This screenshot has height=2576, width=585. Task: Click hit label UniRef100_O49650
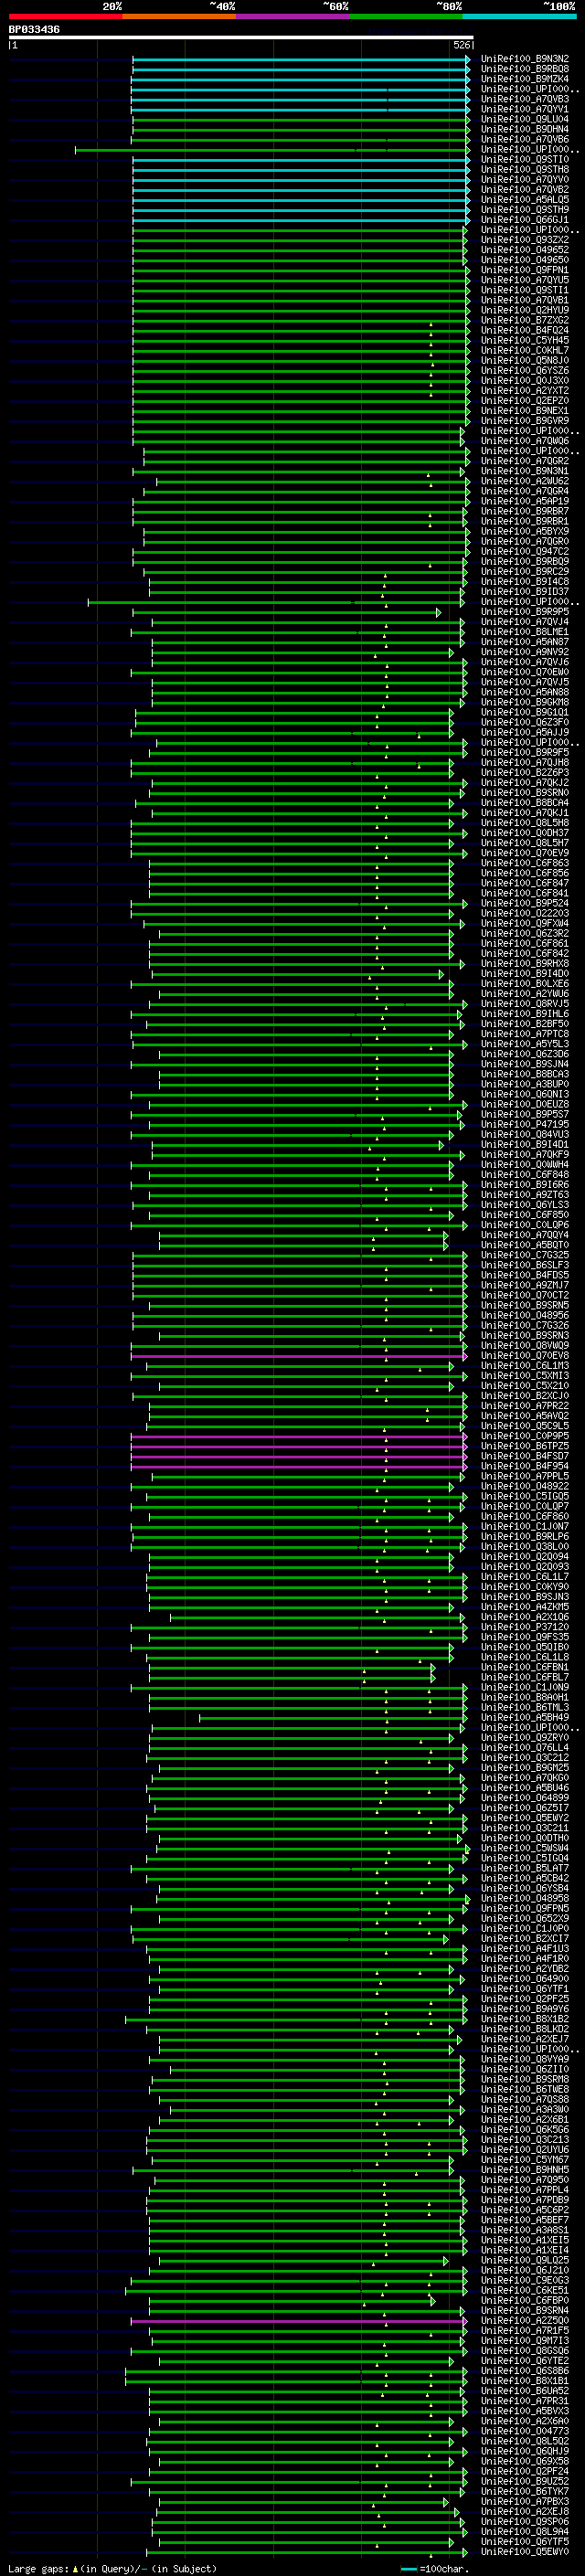pyautogui.click(x=525, y=260)
